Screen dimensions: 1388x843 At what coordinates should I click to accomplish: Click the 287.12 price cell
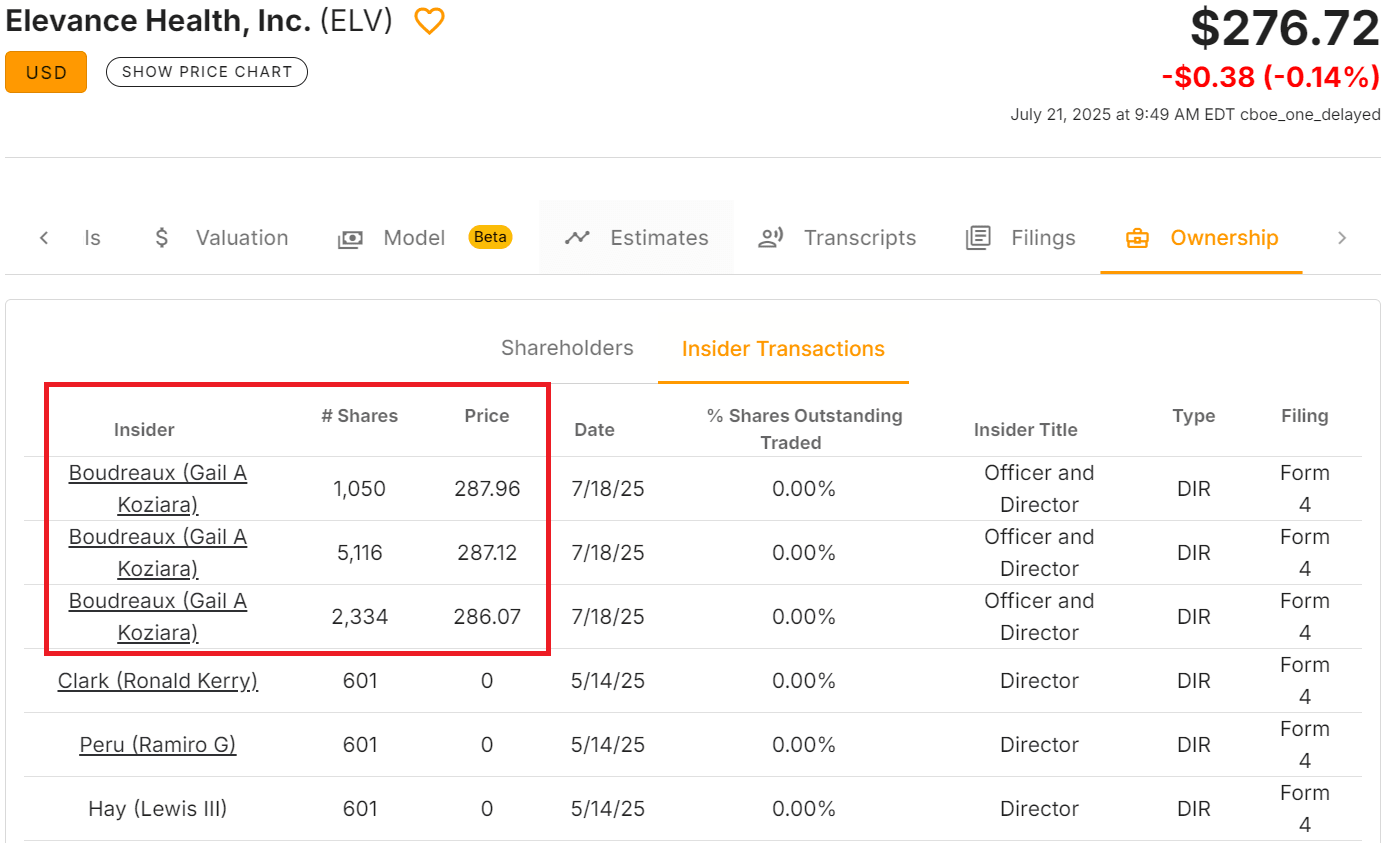click(x=487, y=553)
